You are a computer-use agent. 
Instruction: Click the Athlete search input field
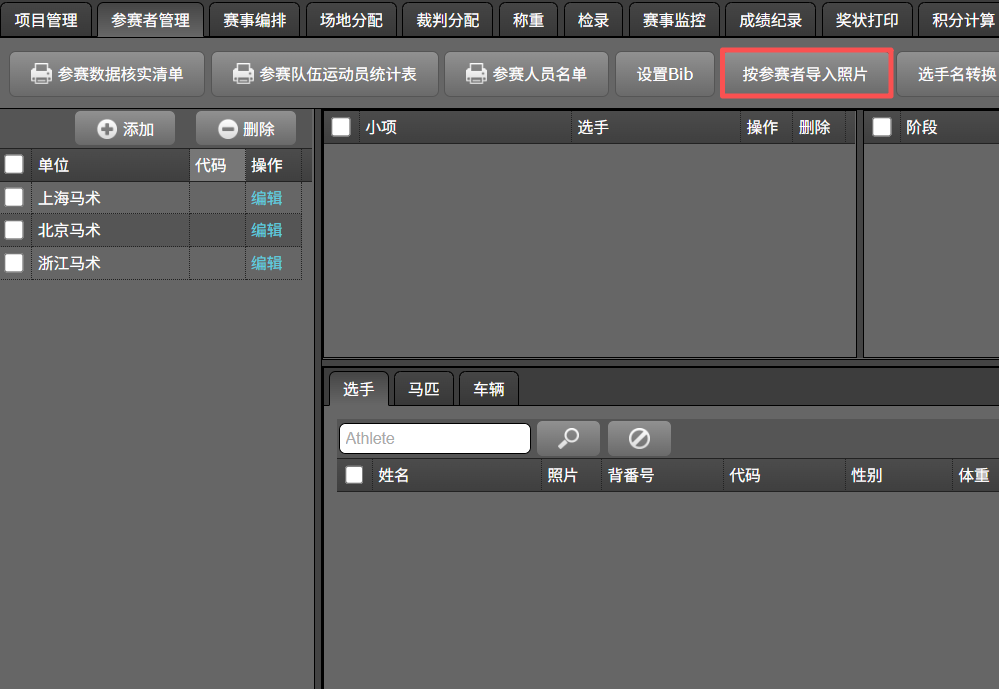pos(434,439)
